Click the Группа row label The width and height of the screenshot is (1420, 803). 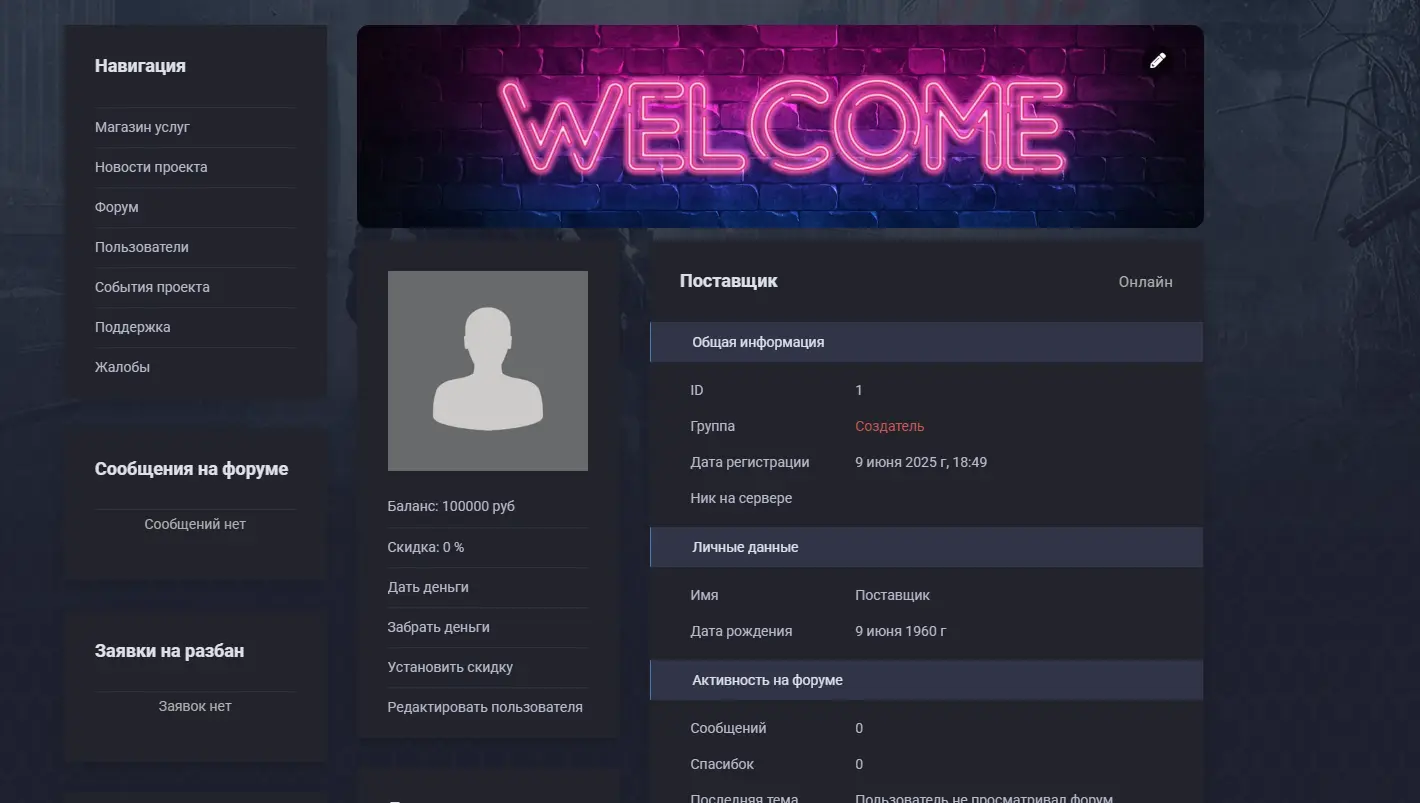click(712, 426)
